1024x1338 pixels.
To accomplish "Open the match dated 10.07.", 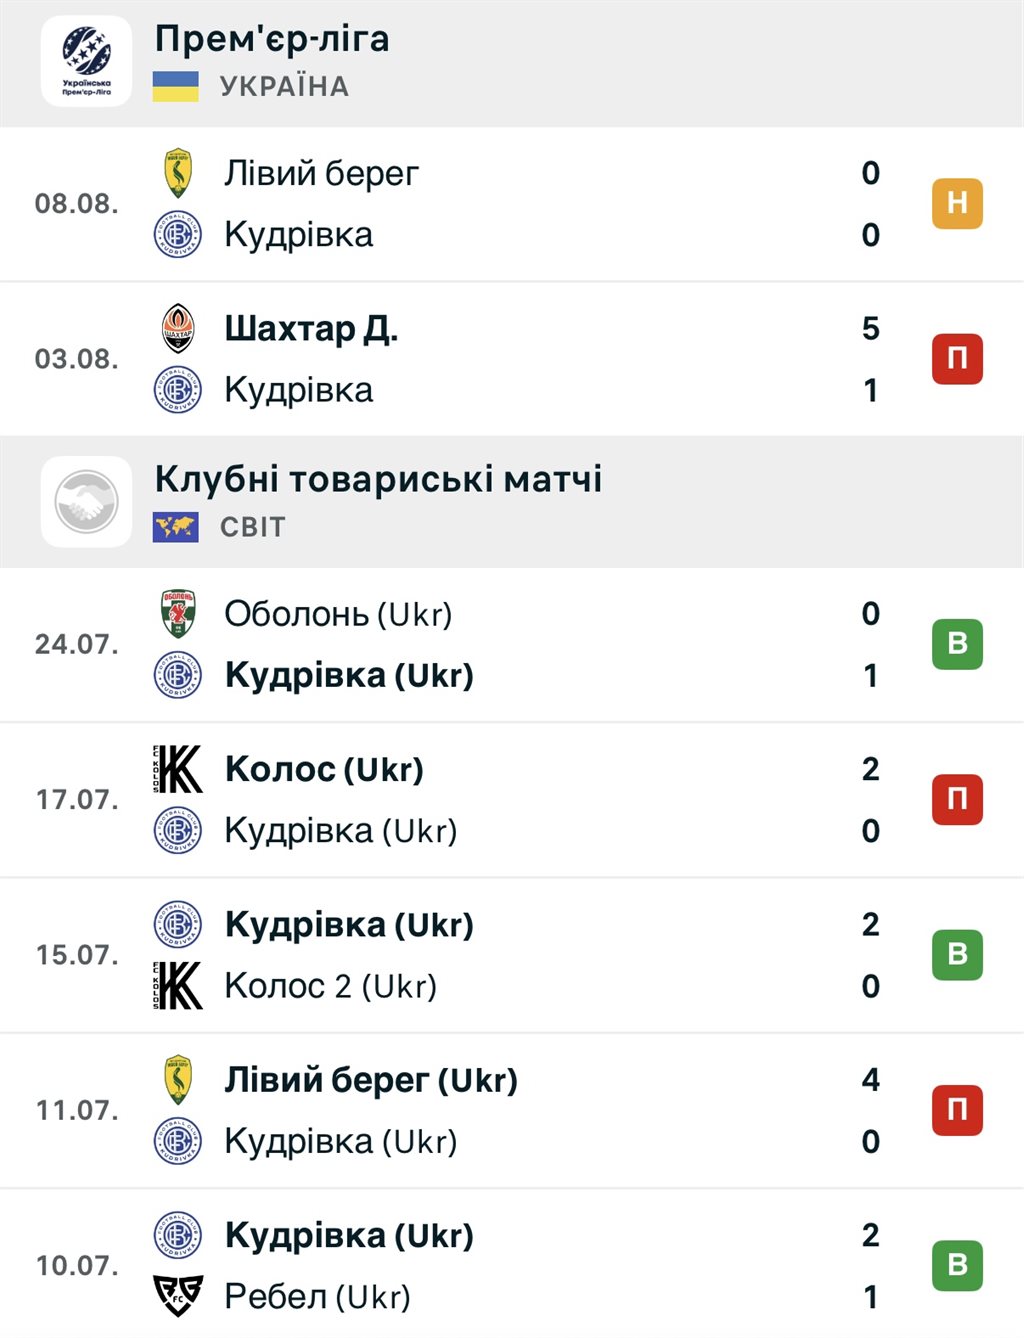I will [512, 1265].
